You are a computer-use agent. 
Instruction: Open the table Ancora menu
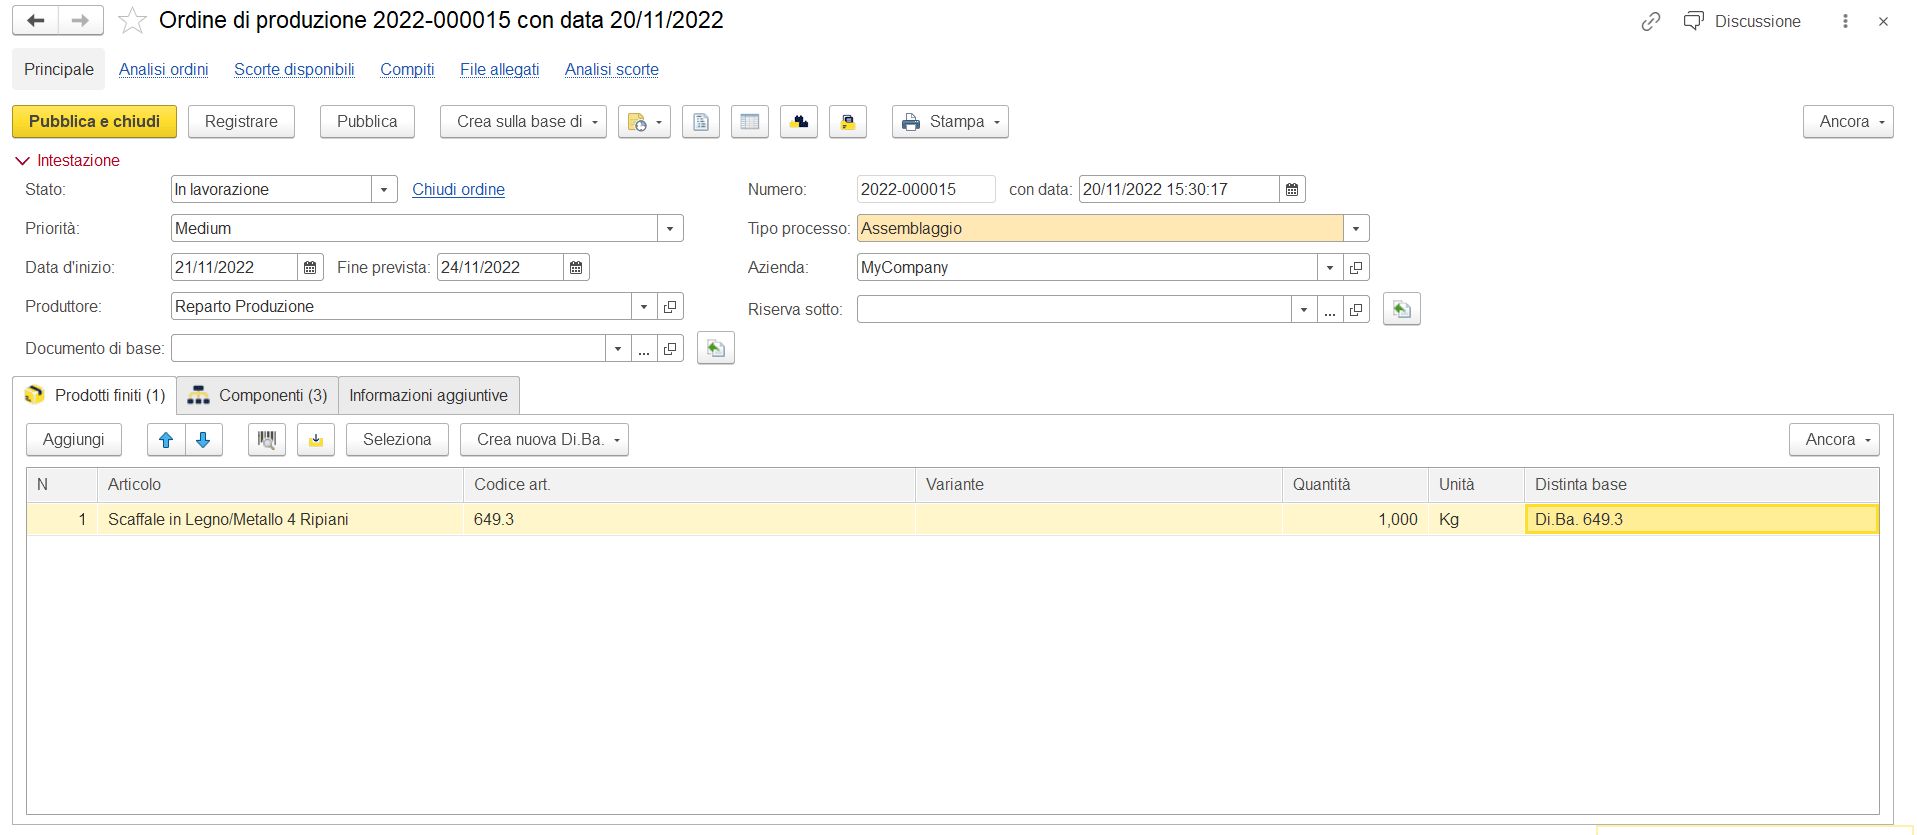(x=1834, y=439)
